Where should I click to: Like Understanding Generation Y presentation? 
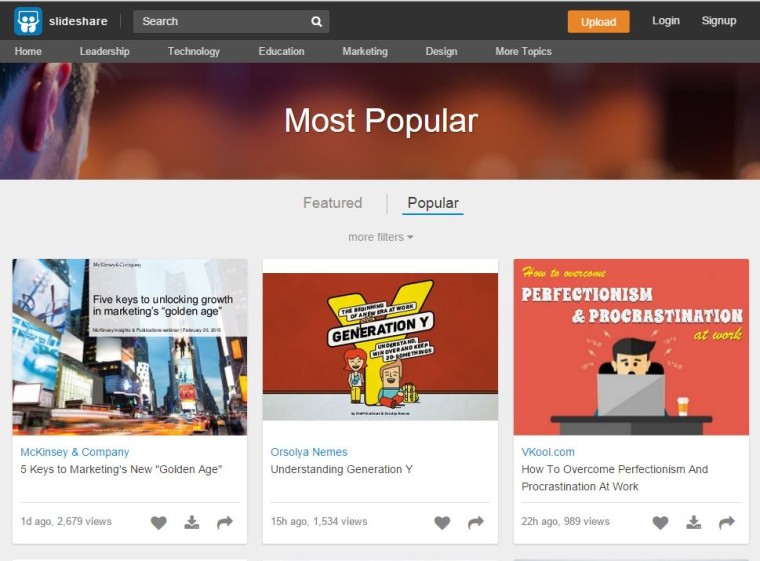coord(442,522)
